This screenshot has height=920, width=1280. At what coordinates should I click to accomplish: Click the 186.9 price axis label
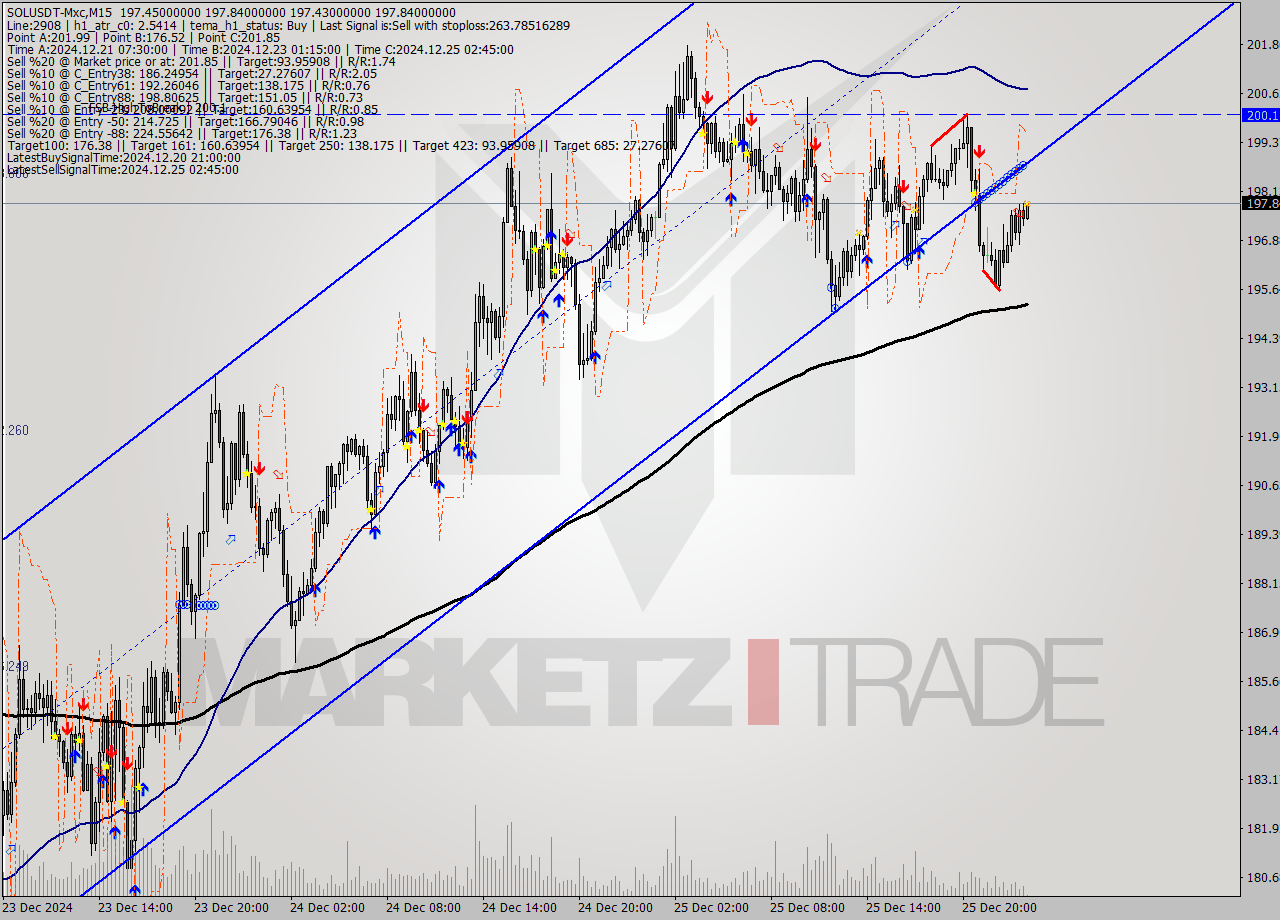point(1262,632)
